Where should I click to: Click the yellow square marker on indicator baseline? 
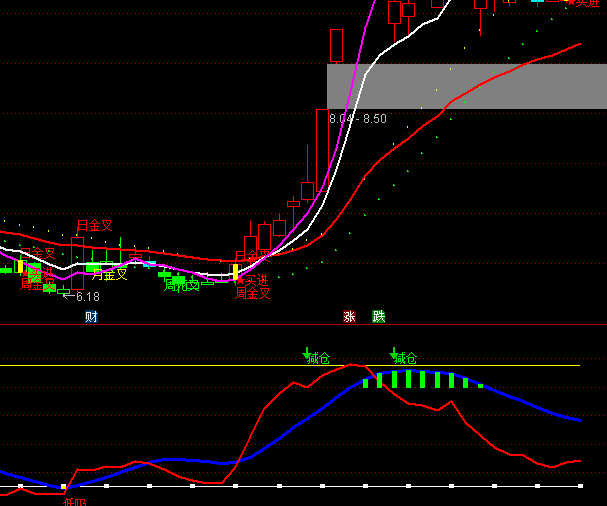click(x=64, y=487)
